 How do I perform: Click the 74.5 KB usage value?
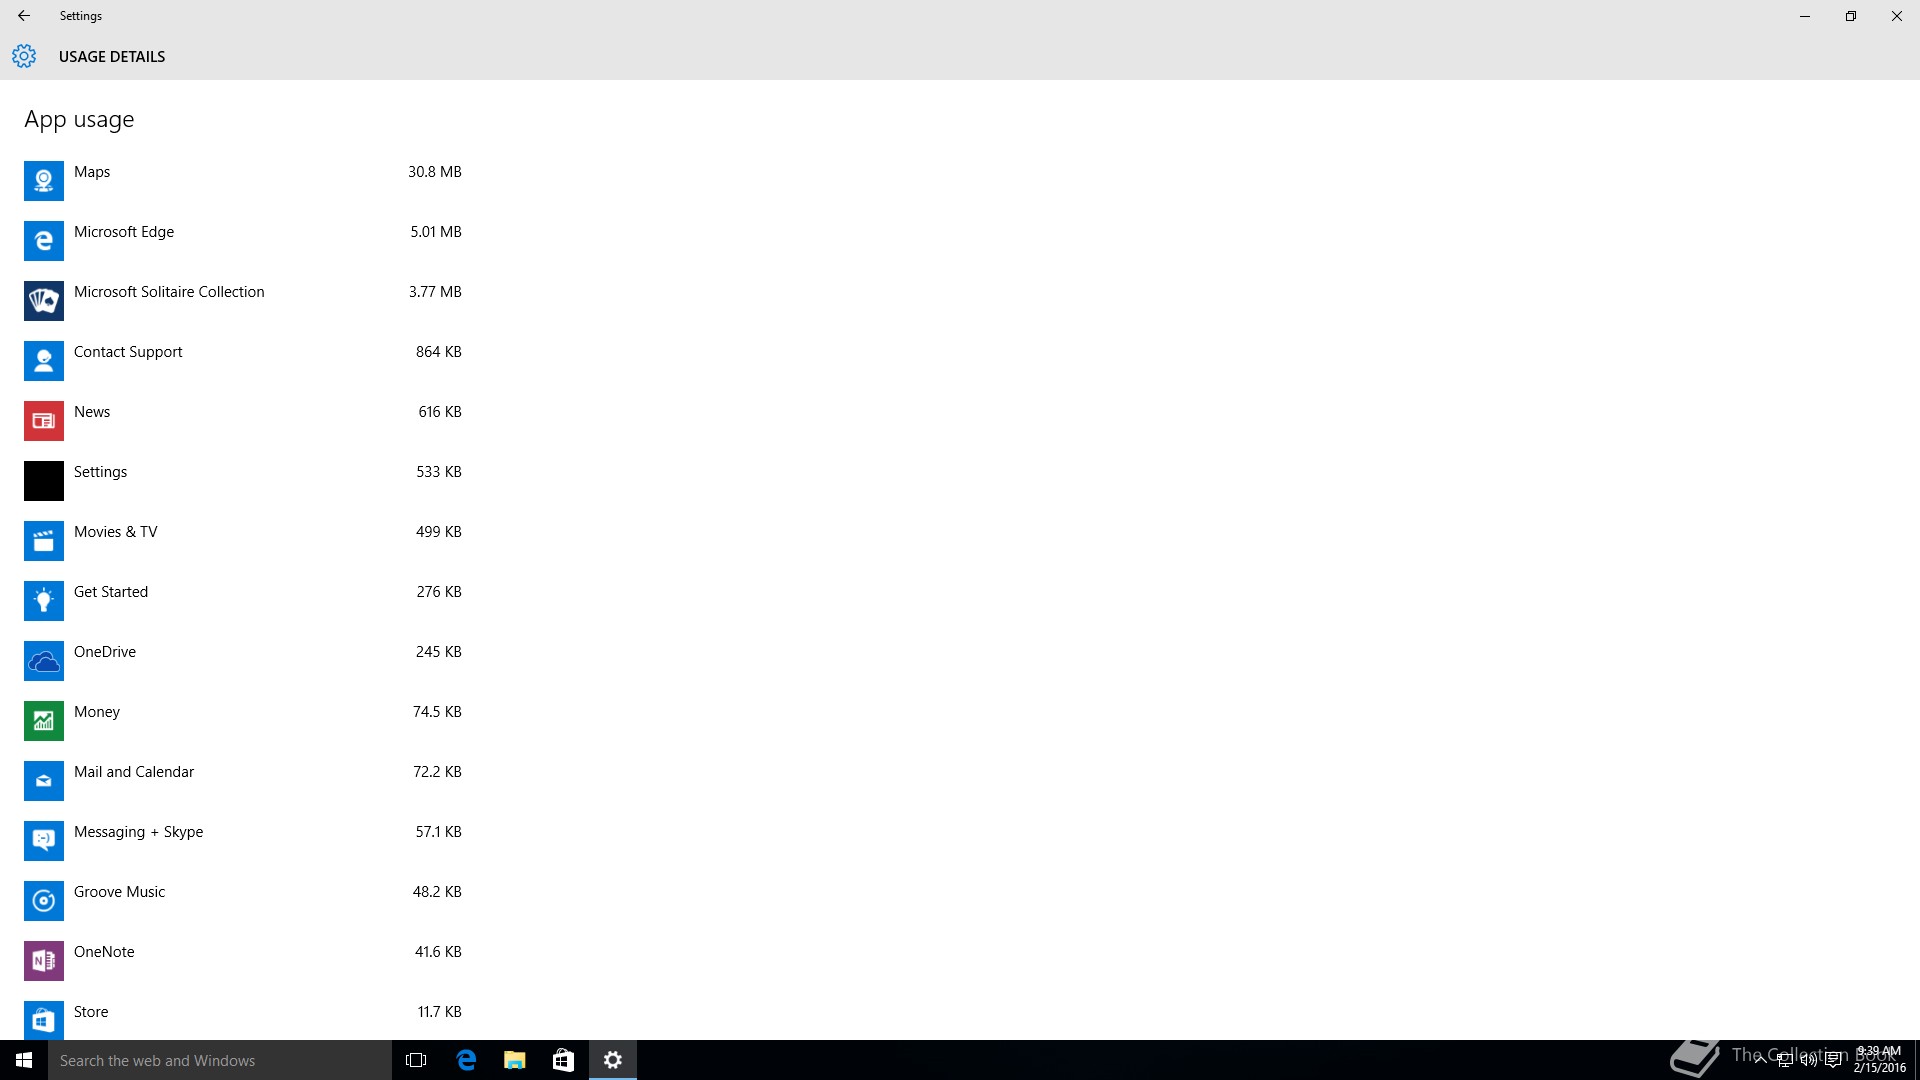coord(437,712)
